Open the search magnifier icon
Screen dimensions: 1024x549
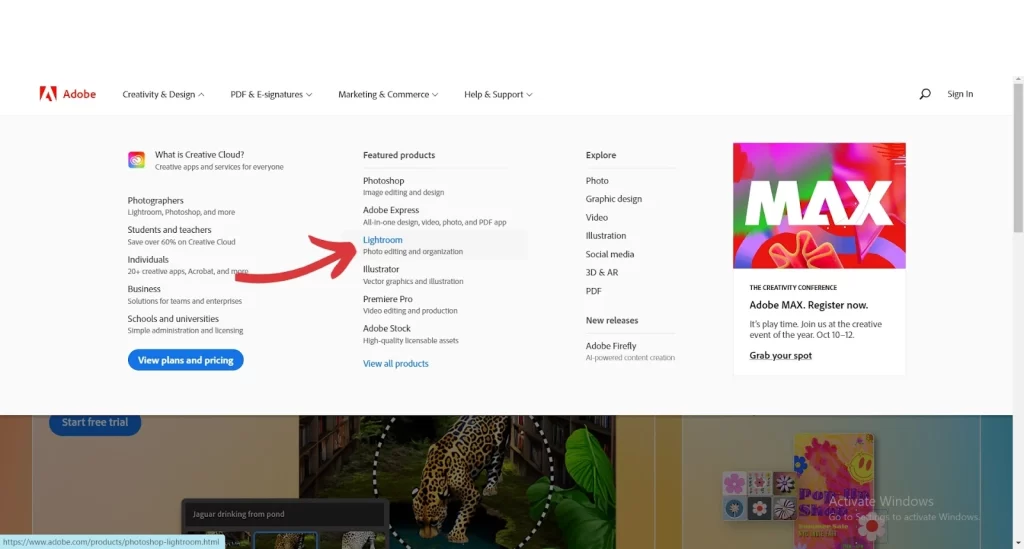pos(925,94)
